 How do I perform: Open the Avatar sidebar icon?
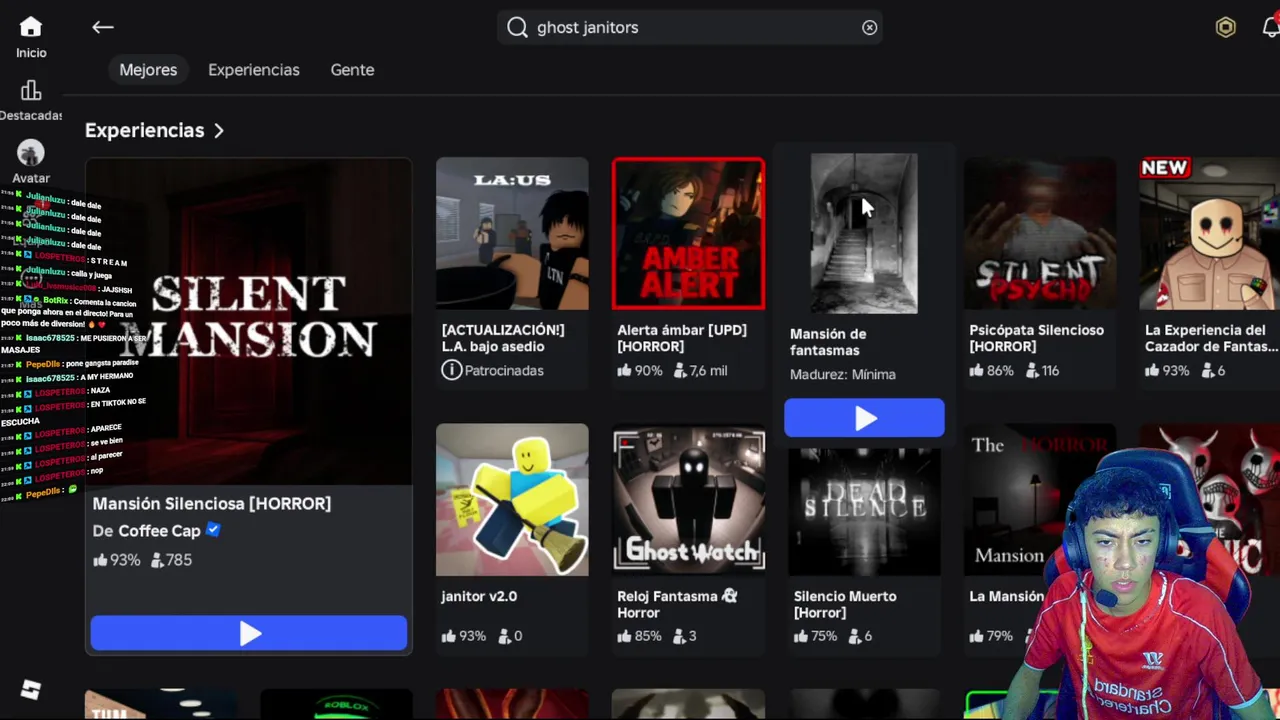(30, 153)
